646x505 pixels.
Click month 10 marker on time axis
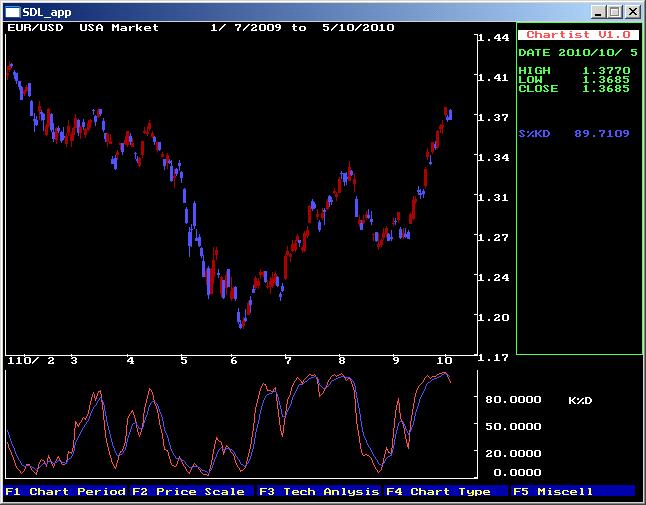point(444,360)
